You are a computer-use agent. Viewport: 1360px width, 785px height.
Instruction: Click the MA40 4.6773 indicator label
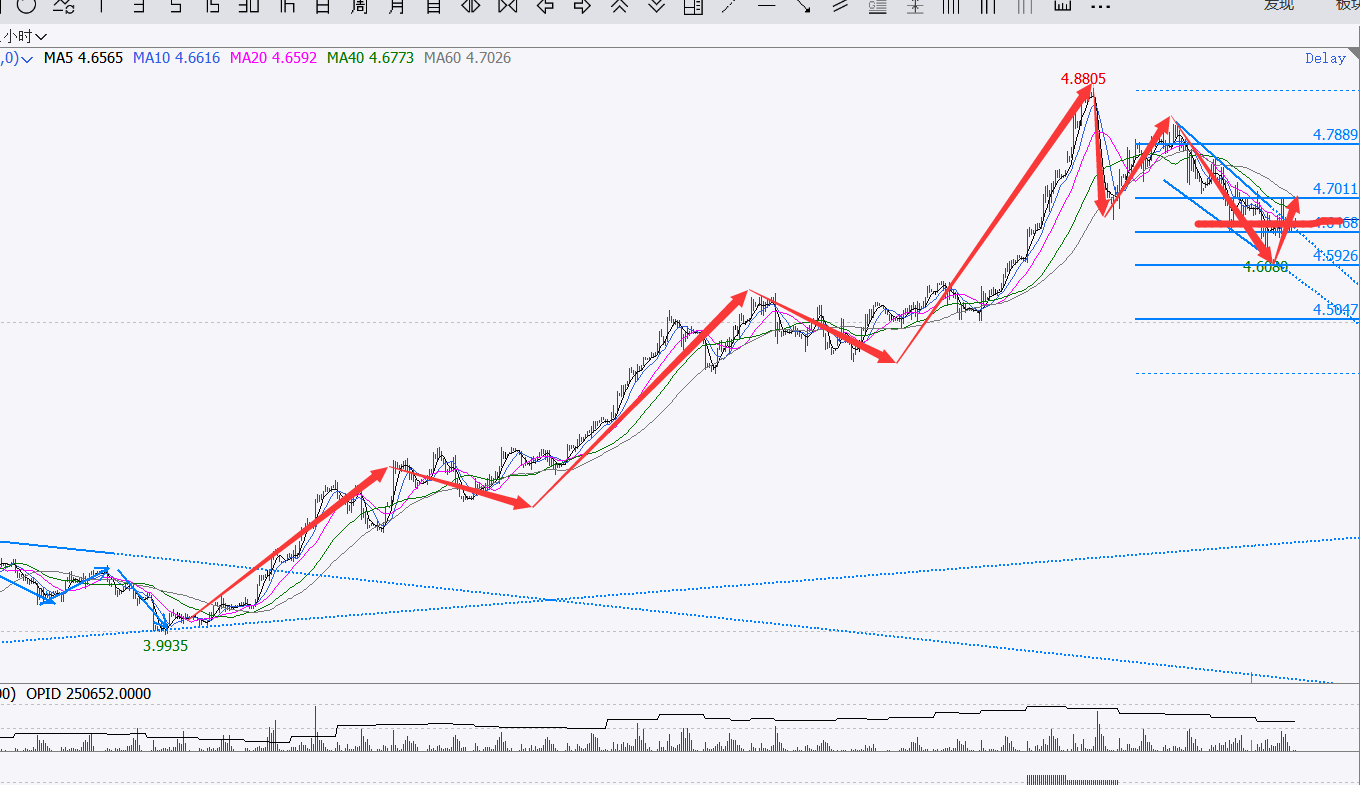370,58
